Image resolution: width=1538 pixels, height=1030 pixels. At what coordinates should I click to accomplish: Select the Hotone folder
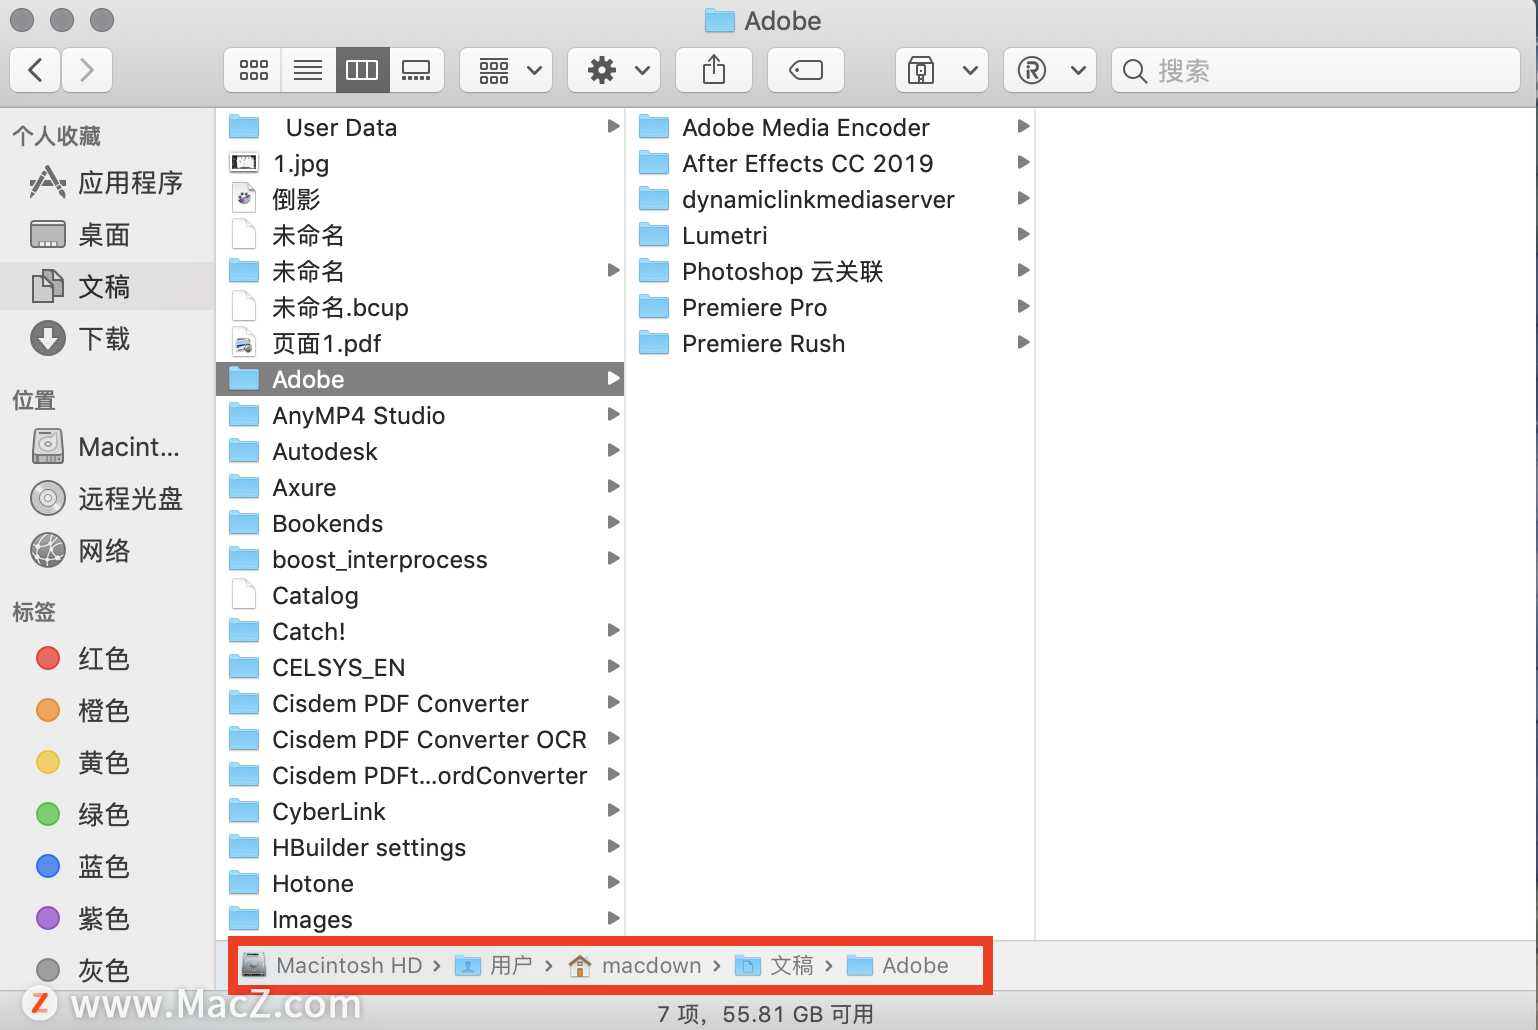420,883
